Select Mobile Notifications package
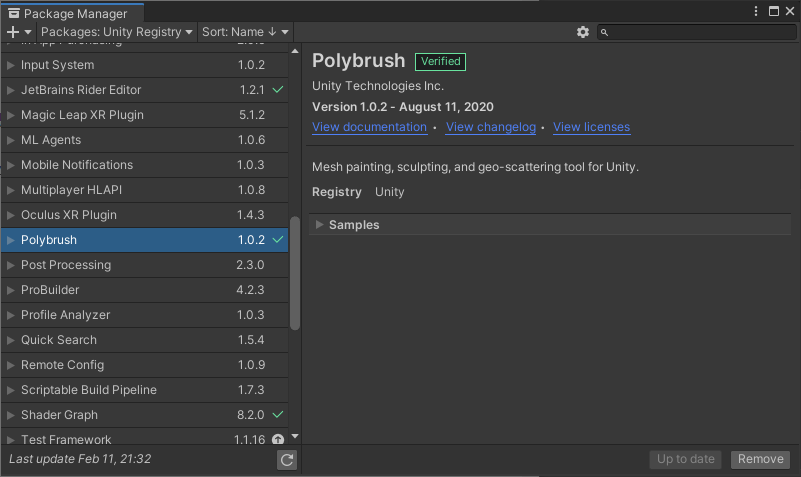The width and height of the screenshot is (801, 477). click(x=145, y=165)
